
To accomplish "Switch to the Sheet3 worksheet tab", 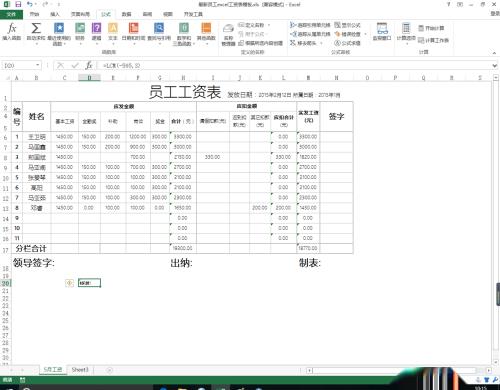I will 80,370.
